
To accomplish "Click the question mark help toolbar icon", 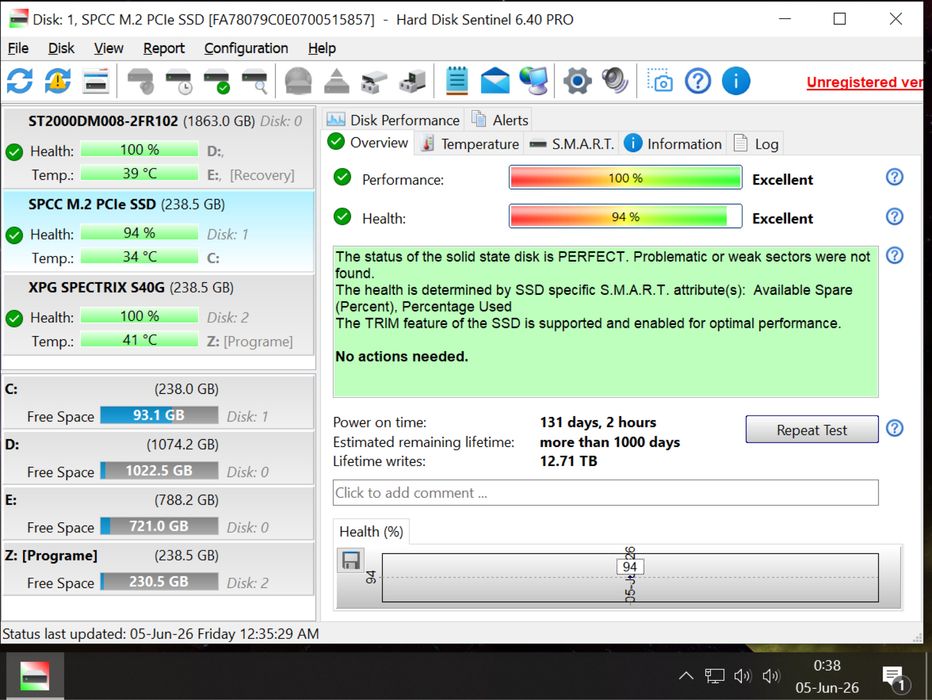I will click(698, 81).
